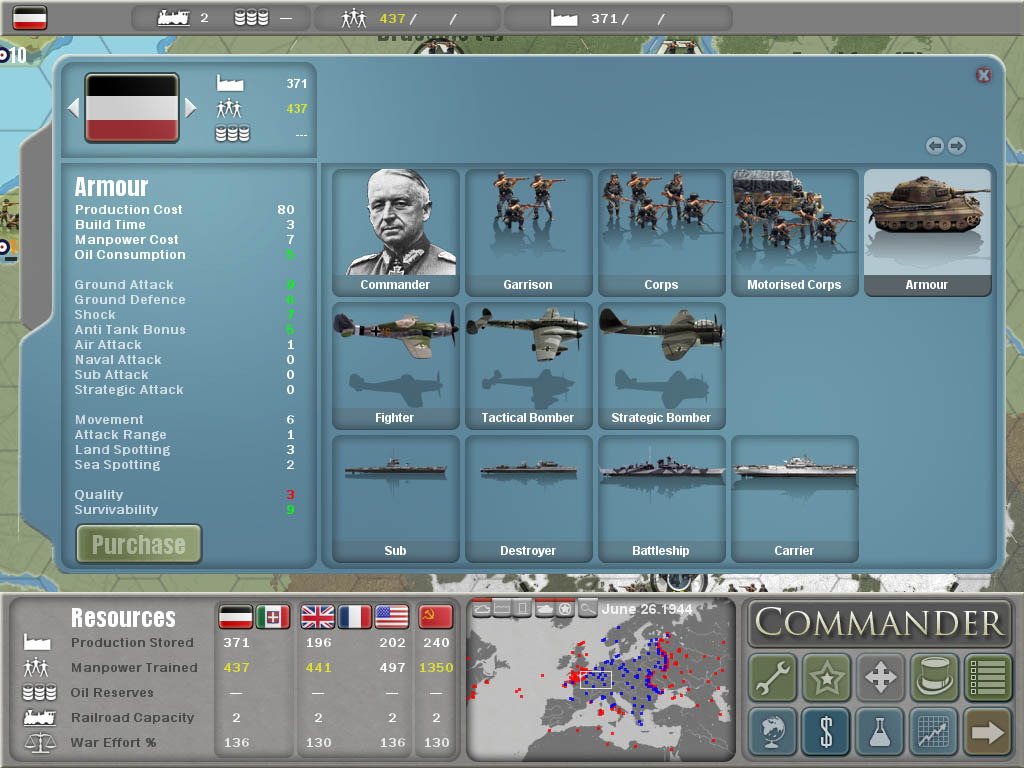Select USA flag in Resources panel
Viewport: 1024px width, 768px height.
392,616
